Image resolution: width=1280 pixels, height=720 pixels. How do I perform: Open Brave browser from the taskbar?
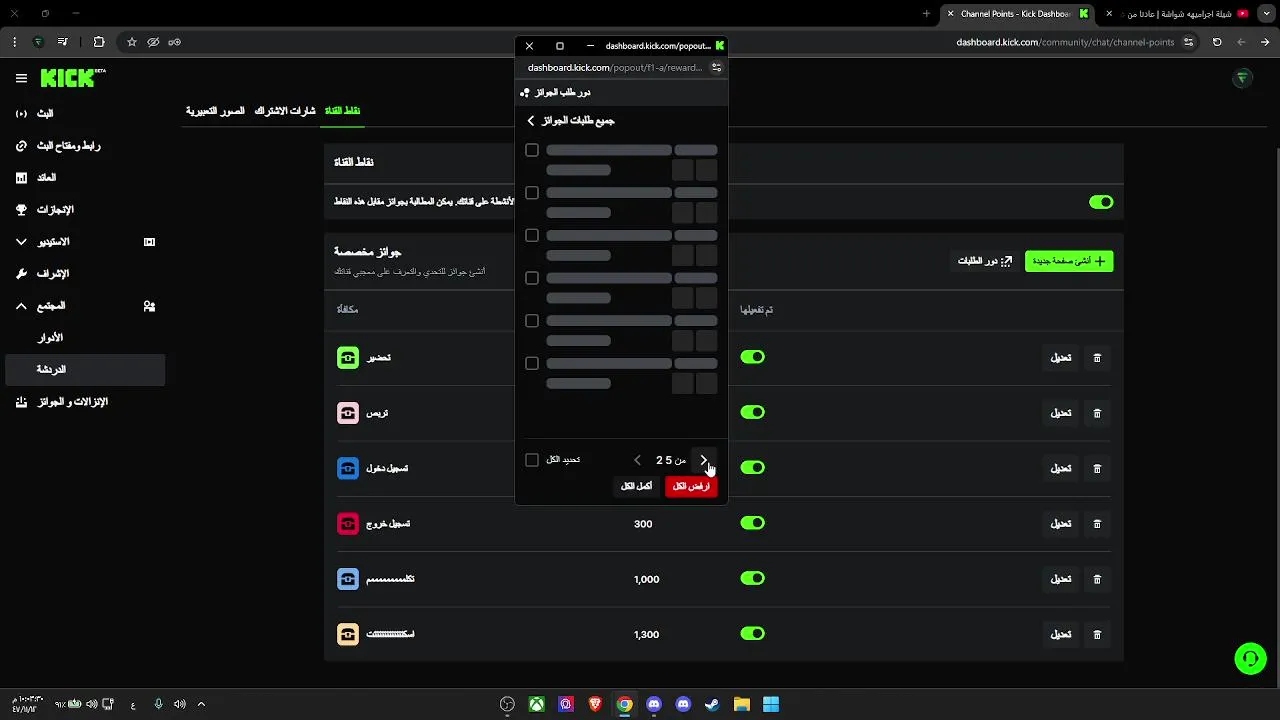595,704
